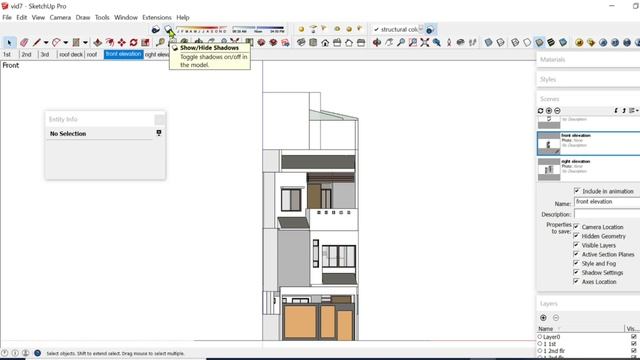Toggle Active Section Planes checkbox

tap(576, 254)
